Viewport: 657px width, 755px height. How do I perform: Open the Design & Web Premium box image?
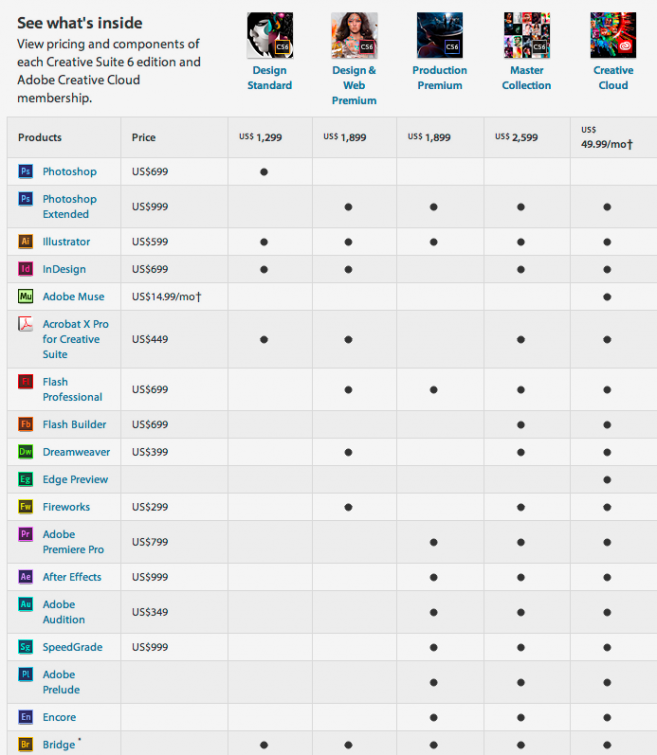[354, 35]
